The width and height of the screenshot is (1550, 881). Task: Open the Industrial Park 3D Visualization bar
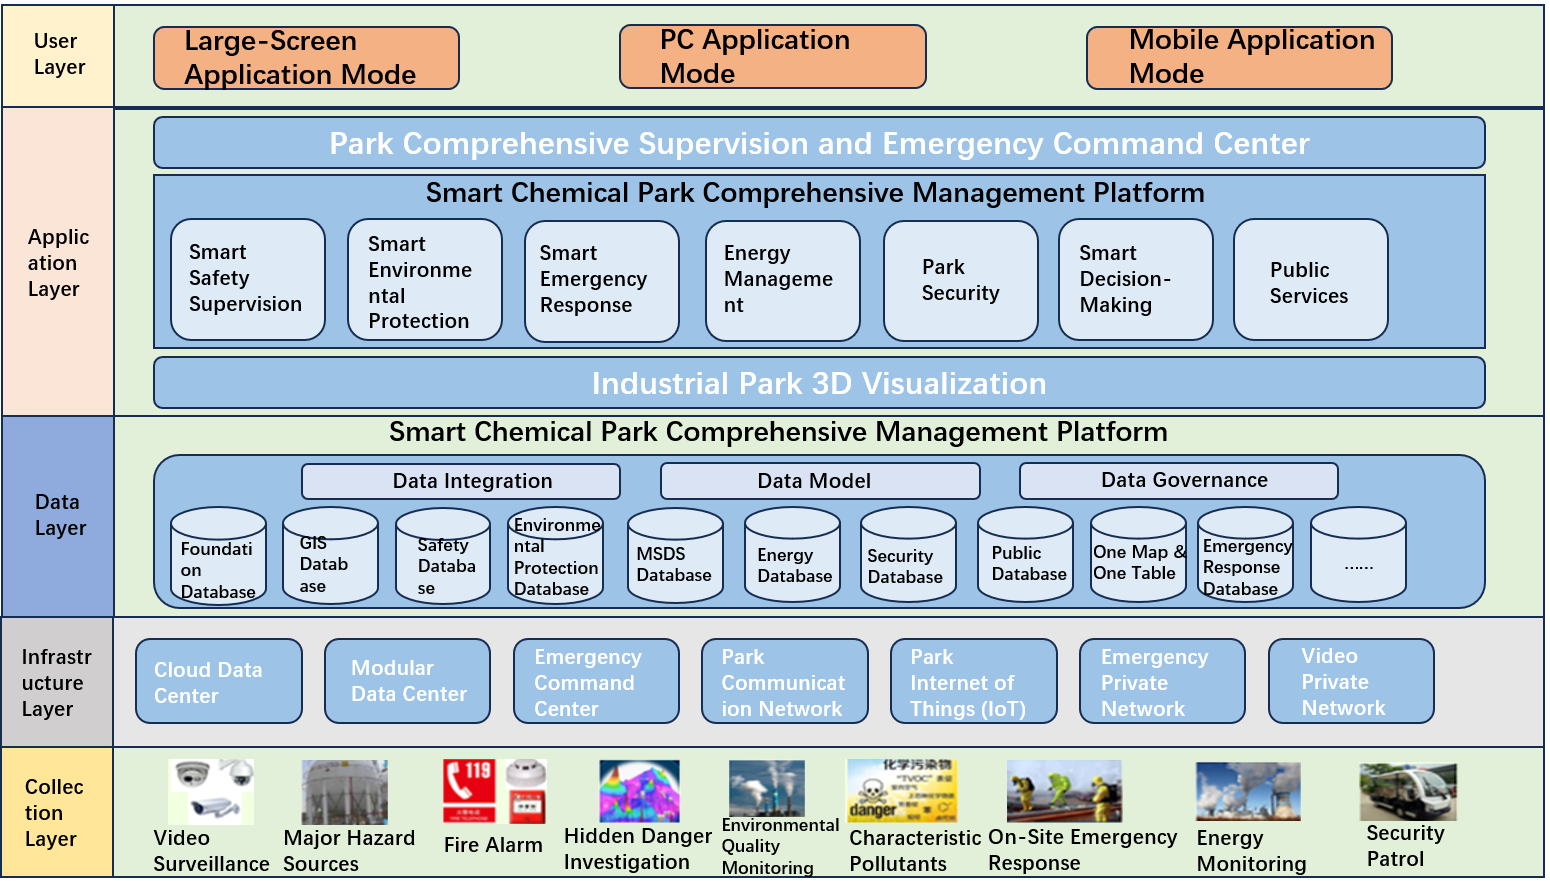818,383
